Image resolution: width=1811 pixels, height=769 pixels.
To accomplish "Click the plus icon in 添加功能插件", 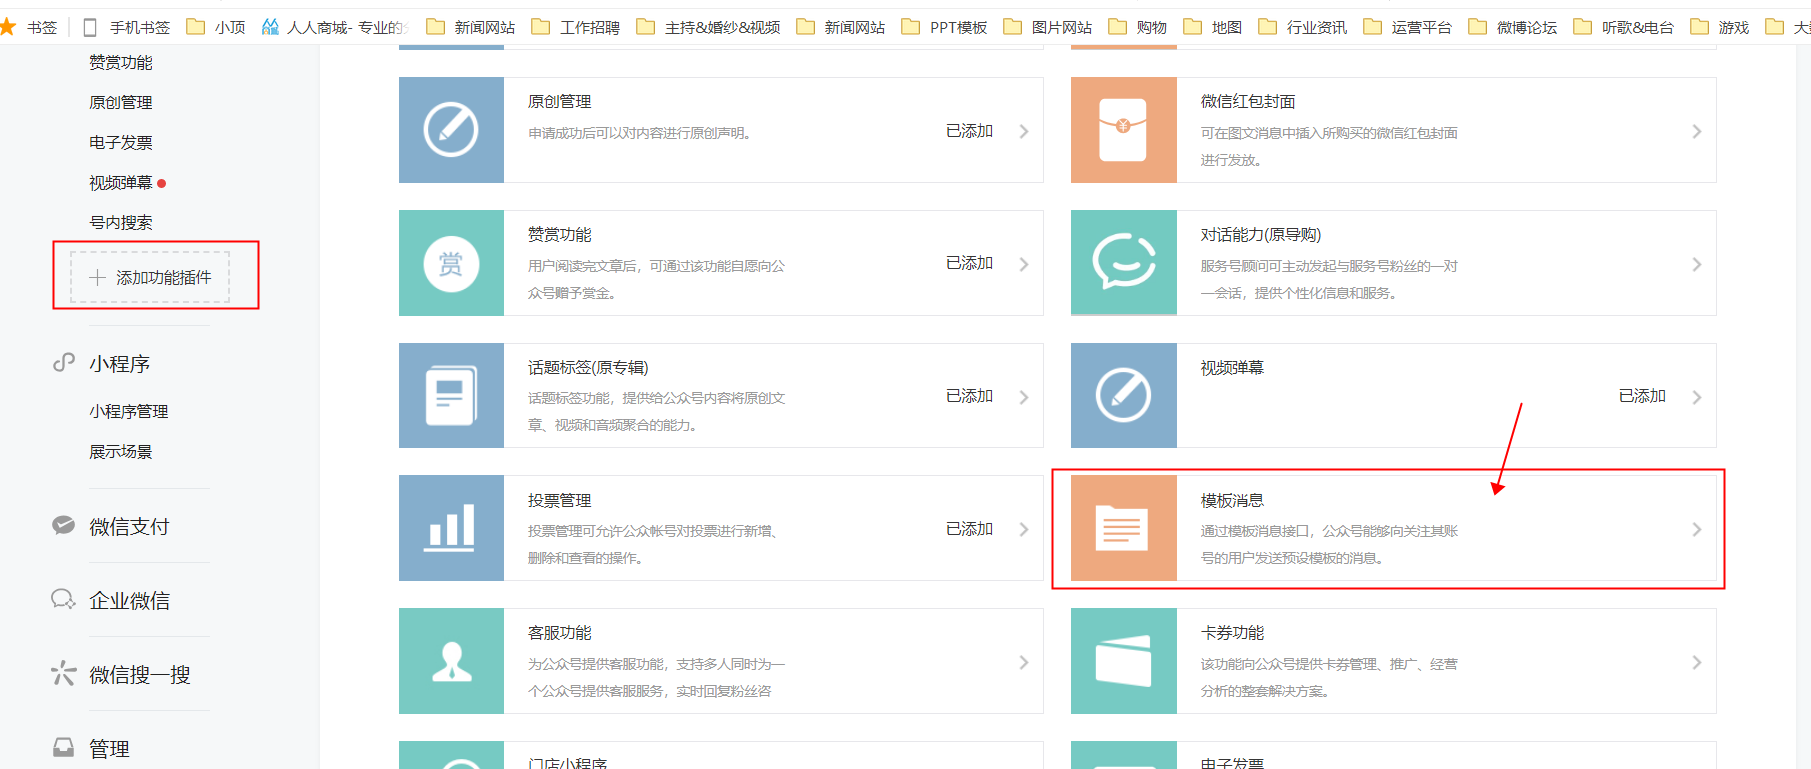I will [x=97, y=277].
